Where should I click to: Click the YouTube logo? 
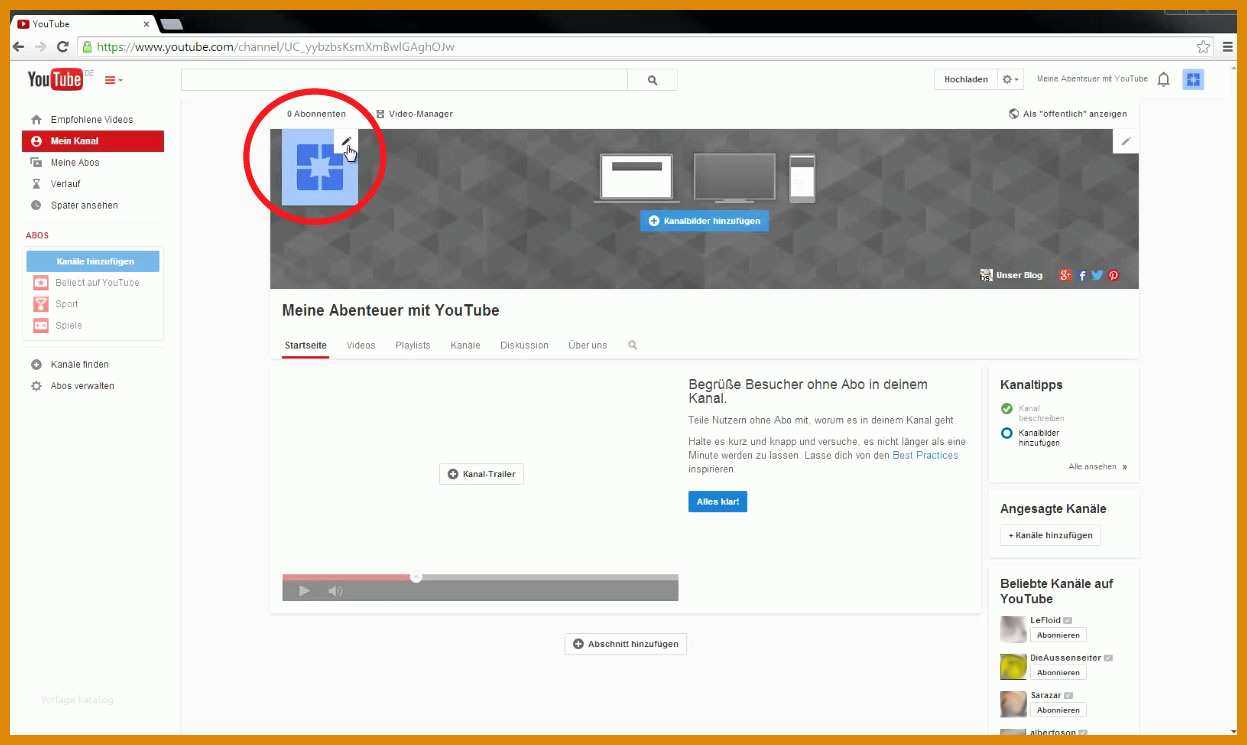point(55,79)
